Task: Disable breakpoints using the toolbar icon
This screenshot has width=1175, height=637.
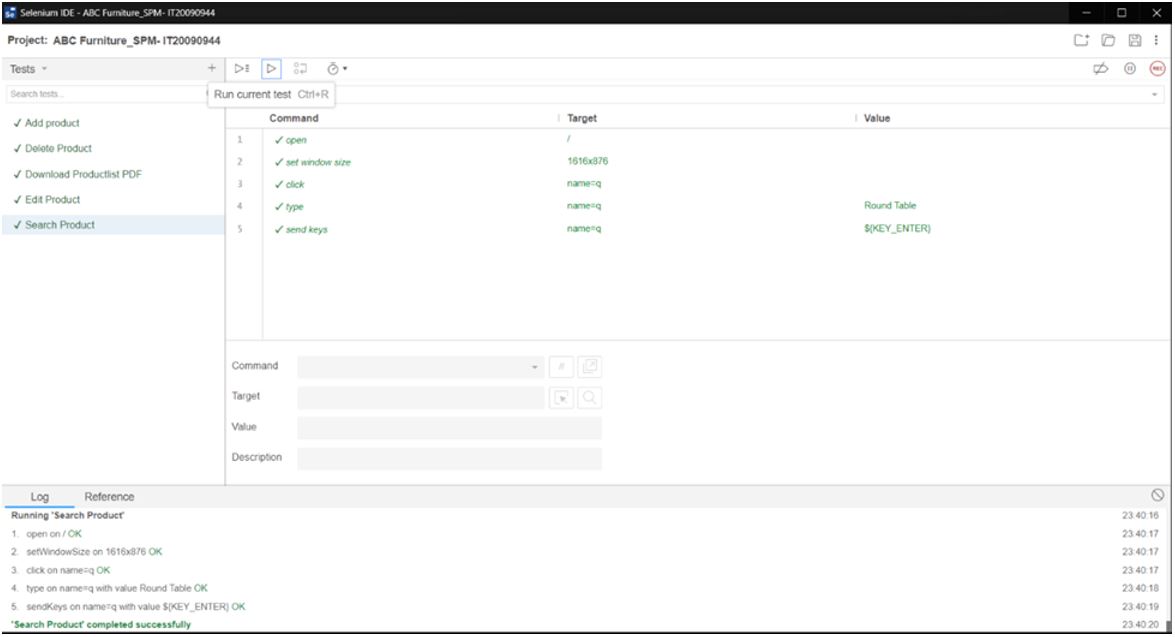Action: pyautogui.click(x=1100, y=68)
